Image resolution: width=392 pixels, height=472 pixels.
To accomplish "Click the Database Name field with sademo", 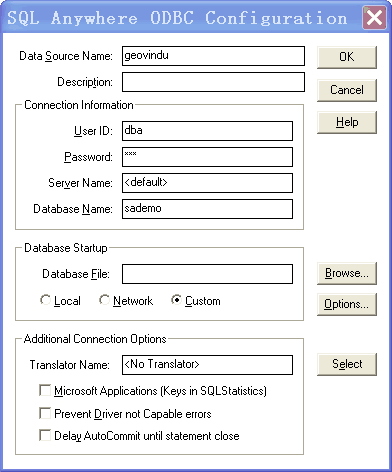I will point(207,209).
